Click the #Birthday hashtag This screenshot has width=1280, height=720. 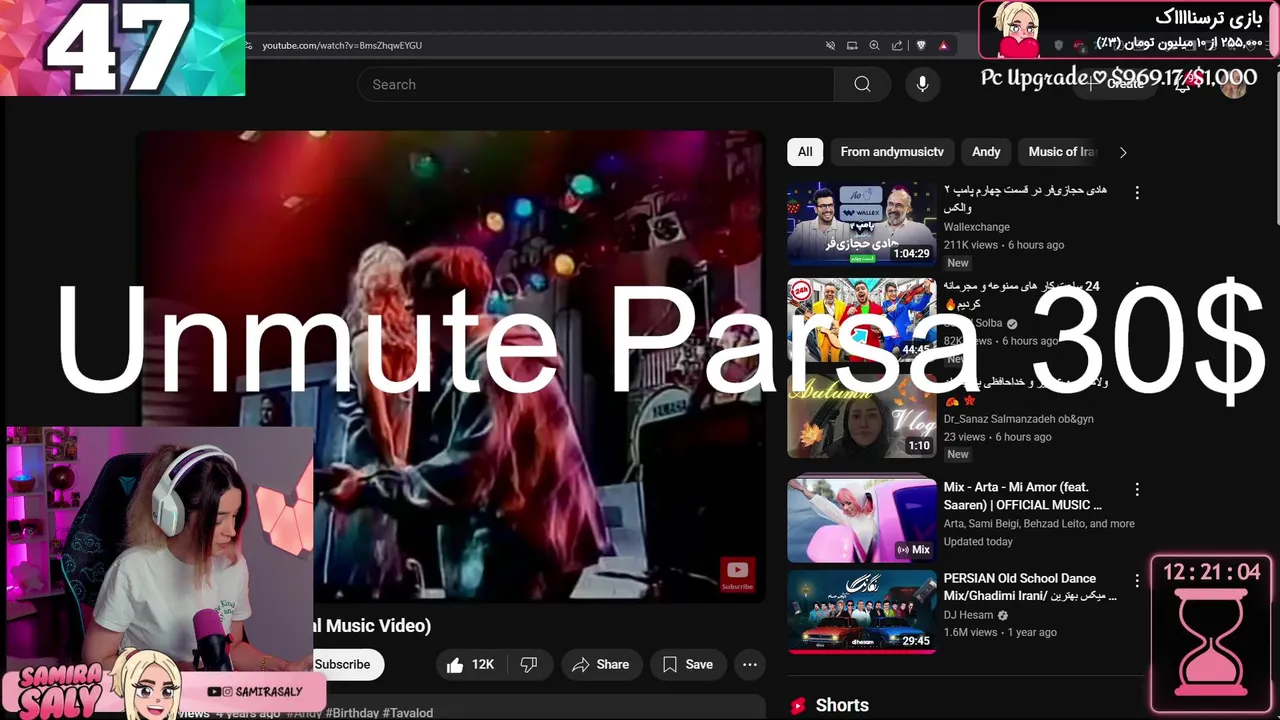click(x=351, y=713)
